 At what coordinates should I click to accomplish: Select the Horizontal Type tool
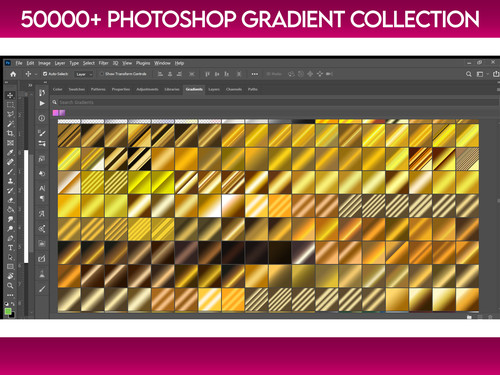tap(10, 248)
